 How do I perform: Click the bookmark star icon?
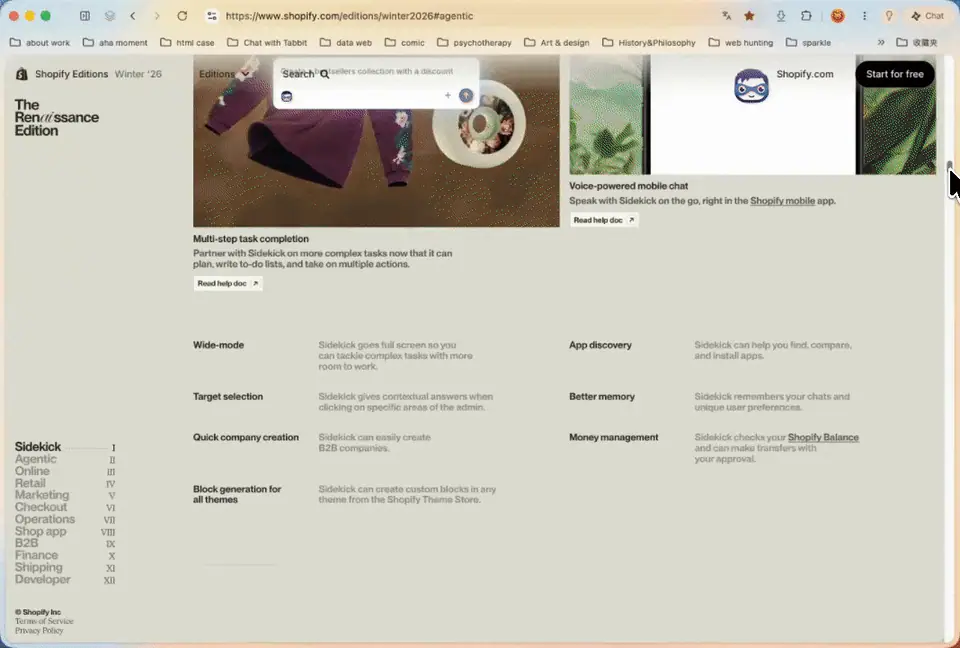click(749, 16)
